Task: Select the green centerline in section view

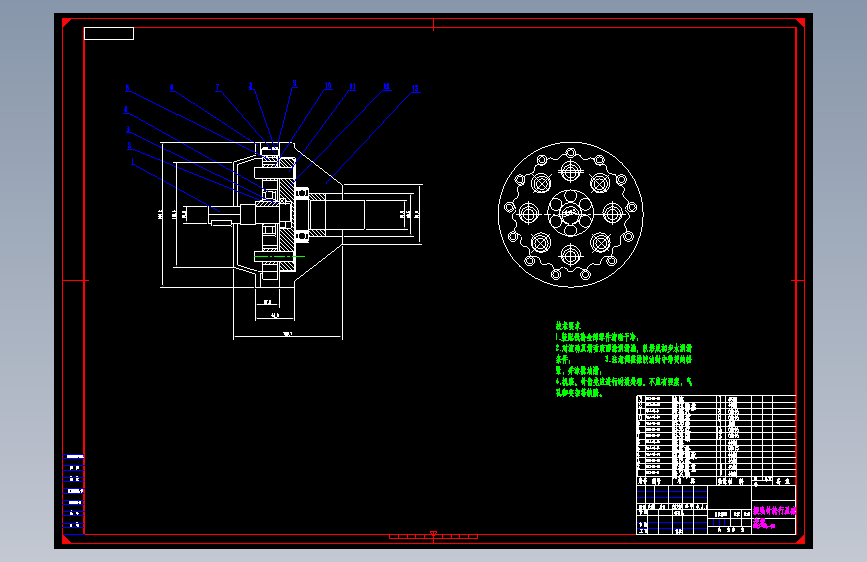Action: pos(280,257)
